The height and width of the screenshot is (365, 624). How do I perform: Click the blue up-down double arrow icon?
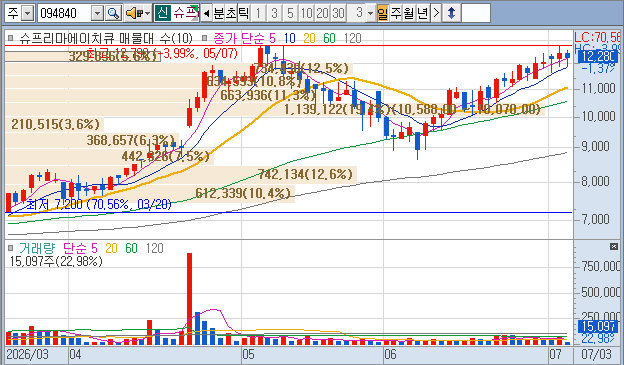[451, 13]
